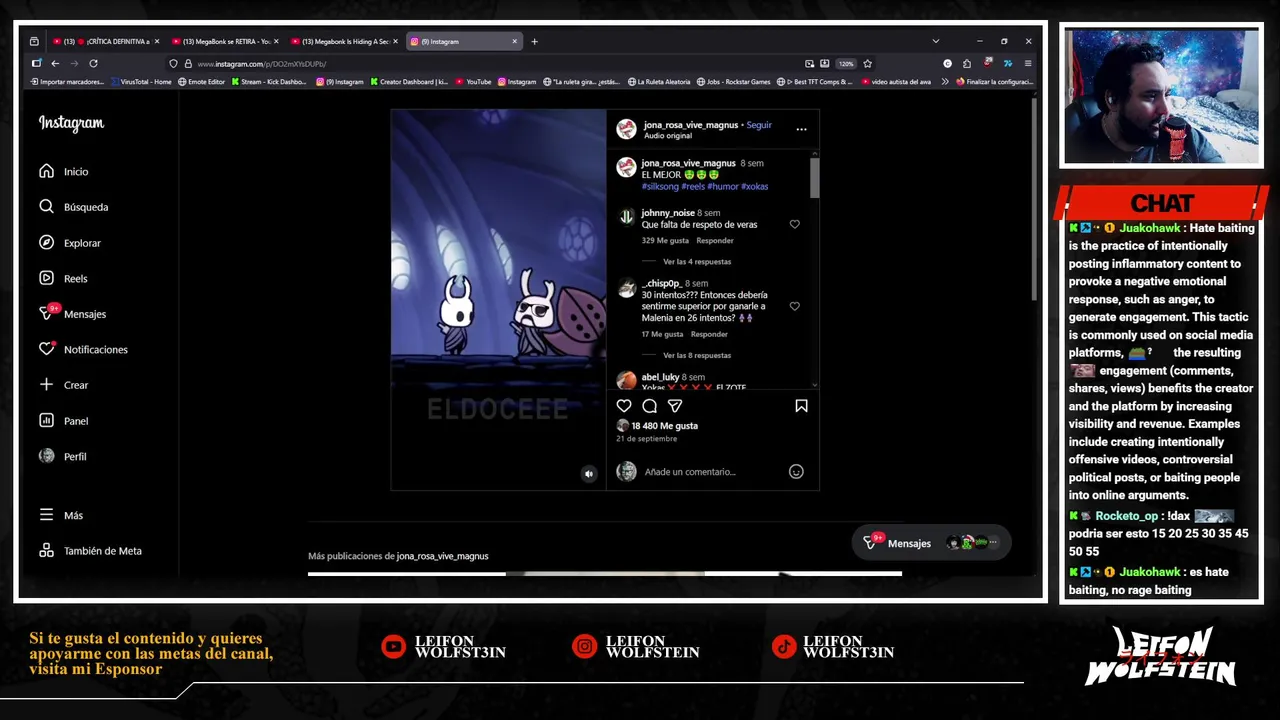
Task: Click the #xokas hashtag
Action: pos(754,187)
